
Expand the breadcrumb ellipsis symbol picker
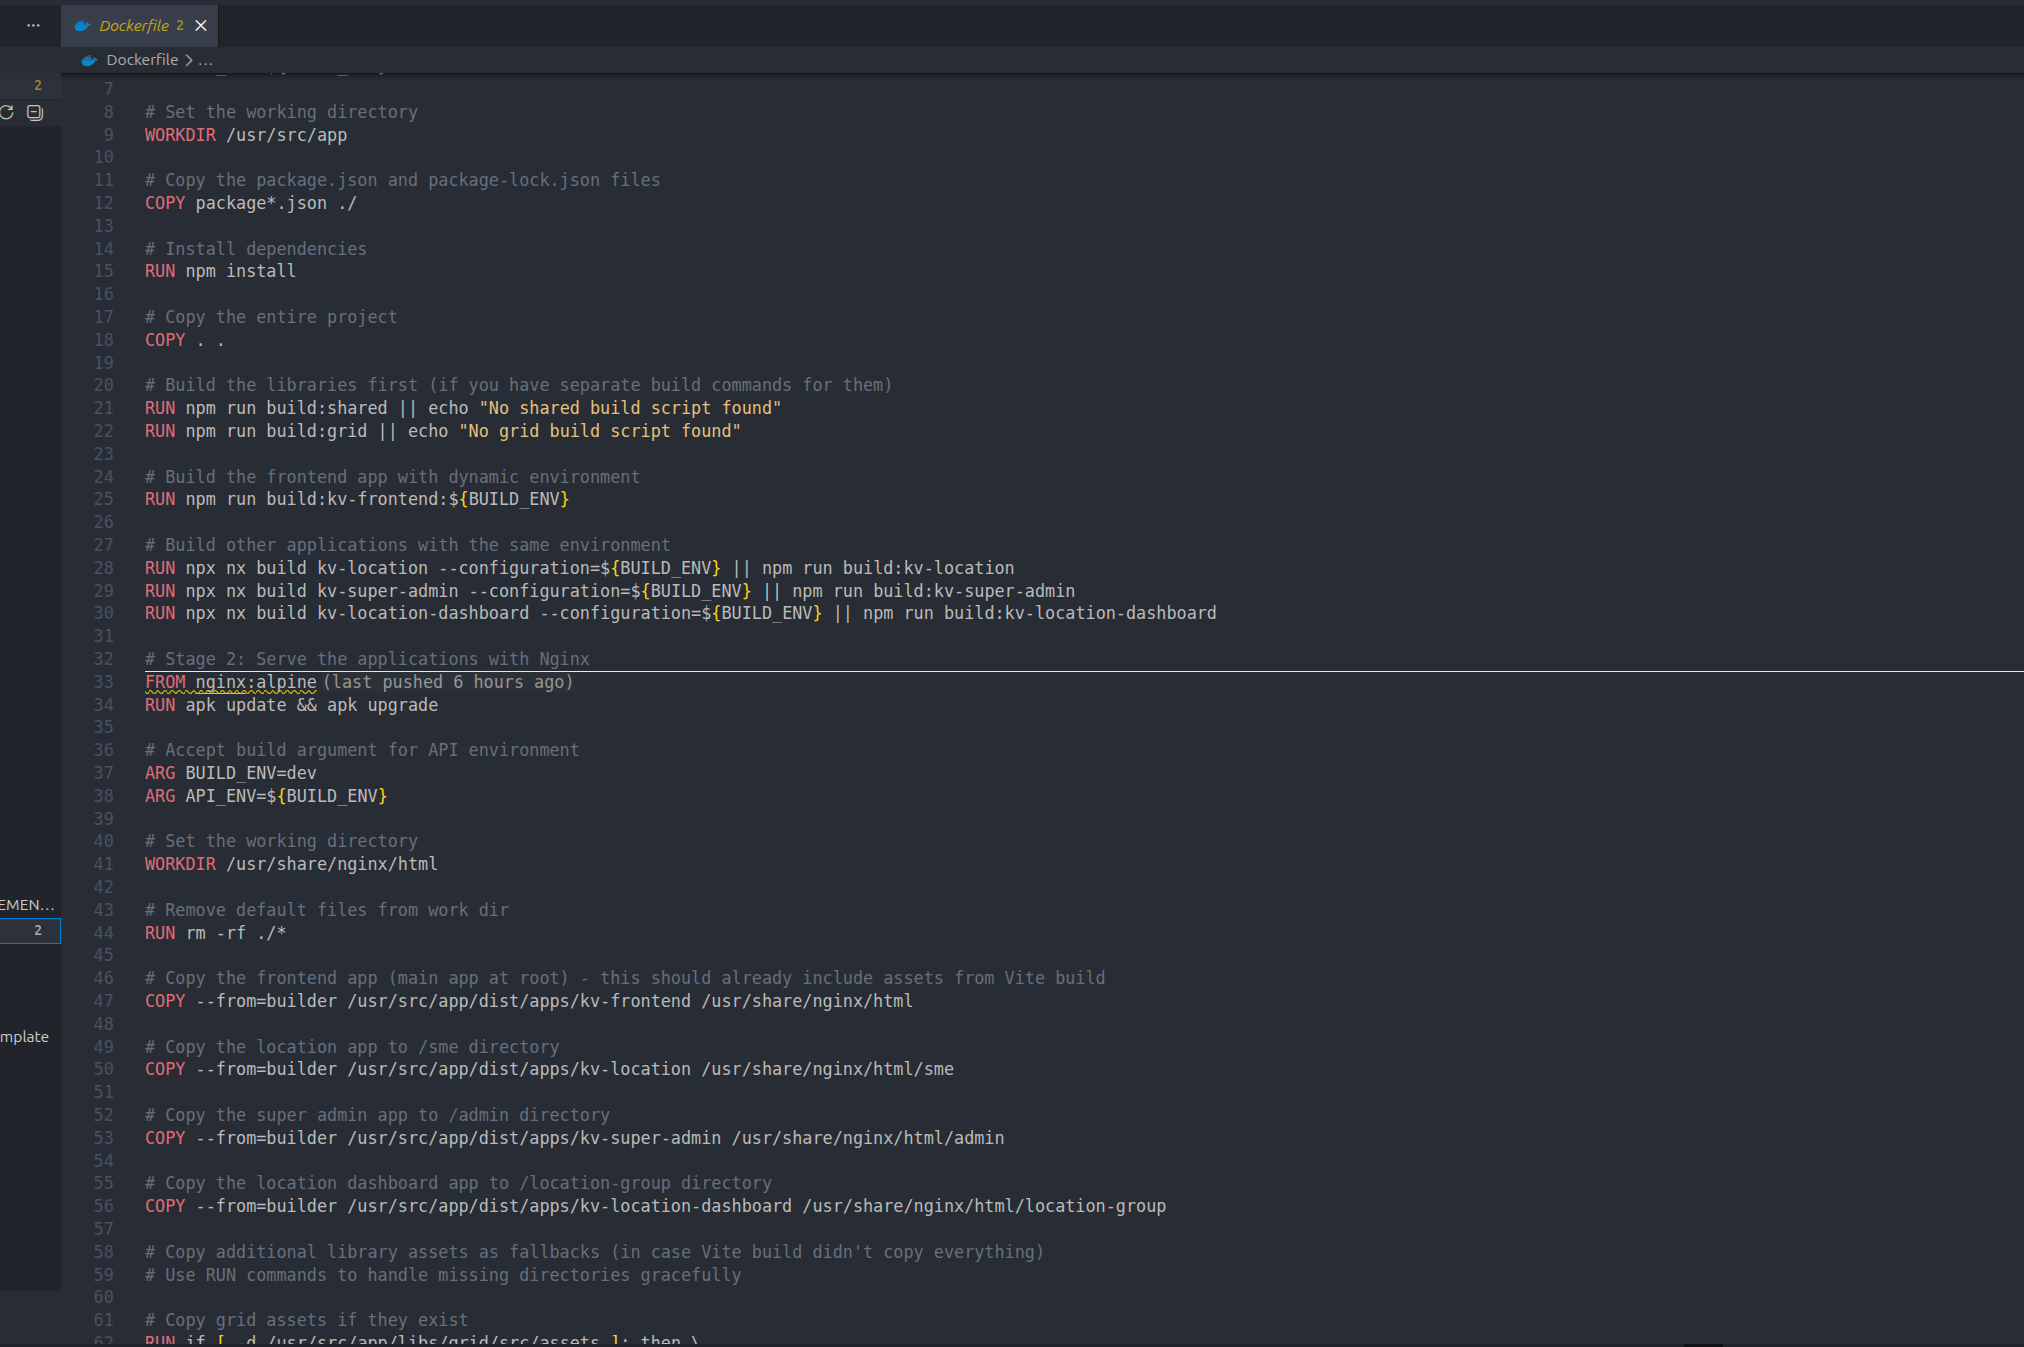click(205, 60)
